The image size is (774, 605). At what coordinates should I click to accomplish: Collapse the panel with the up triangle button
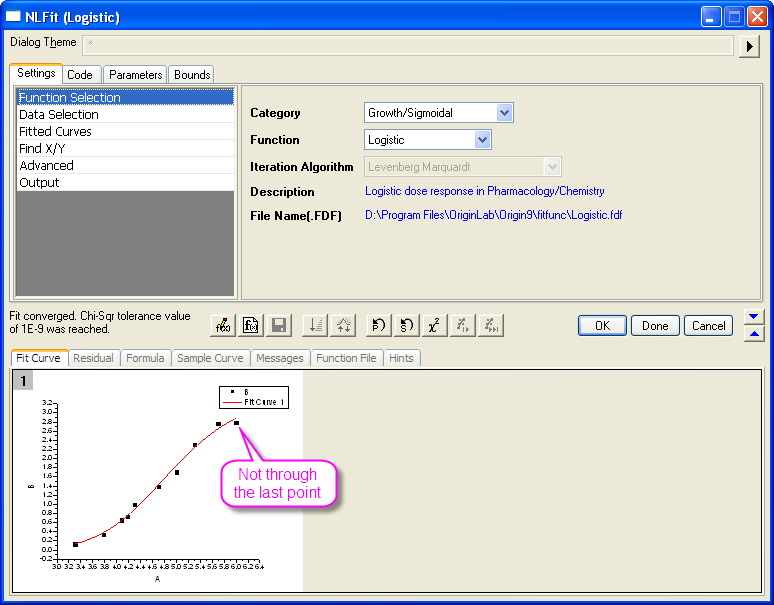pos(754,334)
